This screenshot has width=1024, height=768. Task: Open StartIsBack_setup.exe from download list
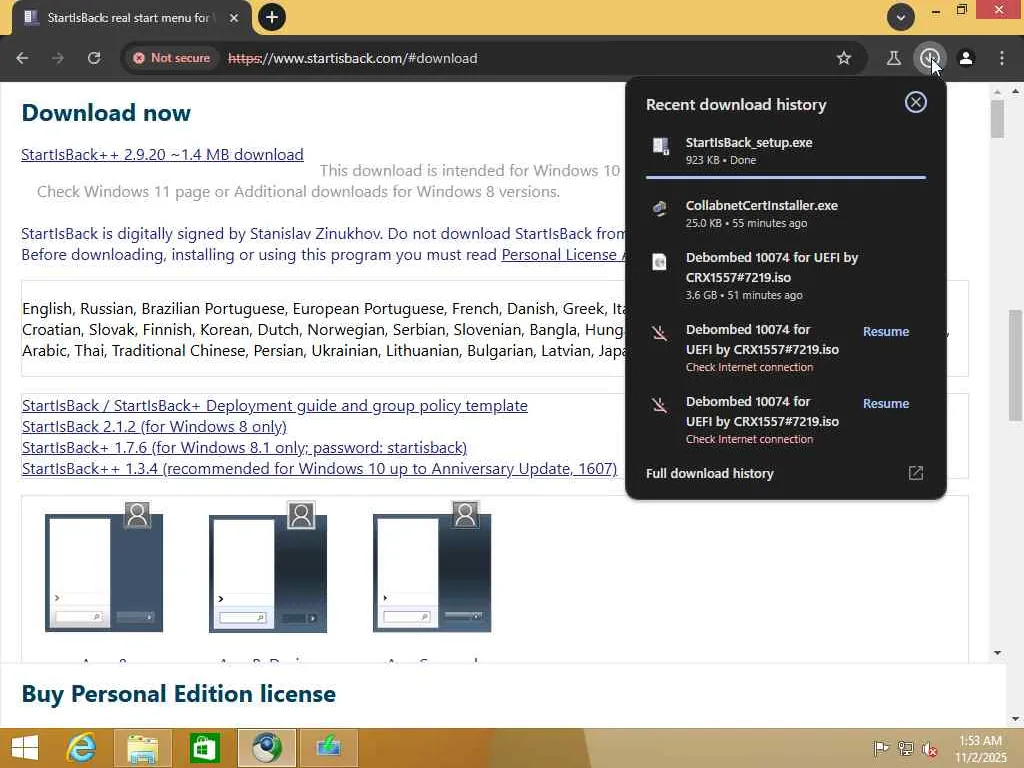[786, 151]
